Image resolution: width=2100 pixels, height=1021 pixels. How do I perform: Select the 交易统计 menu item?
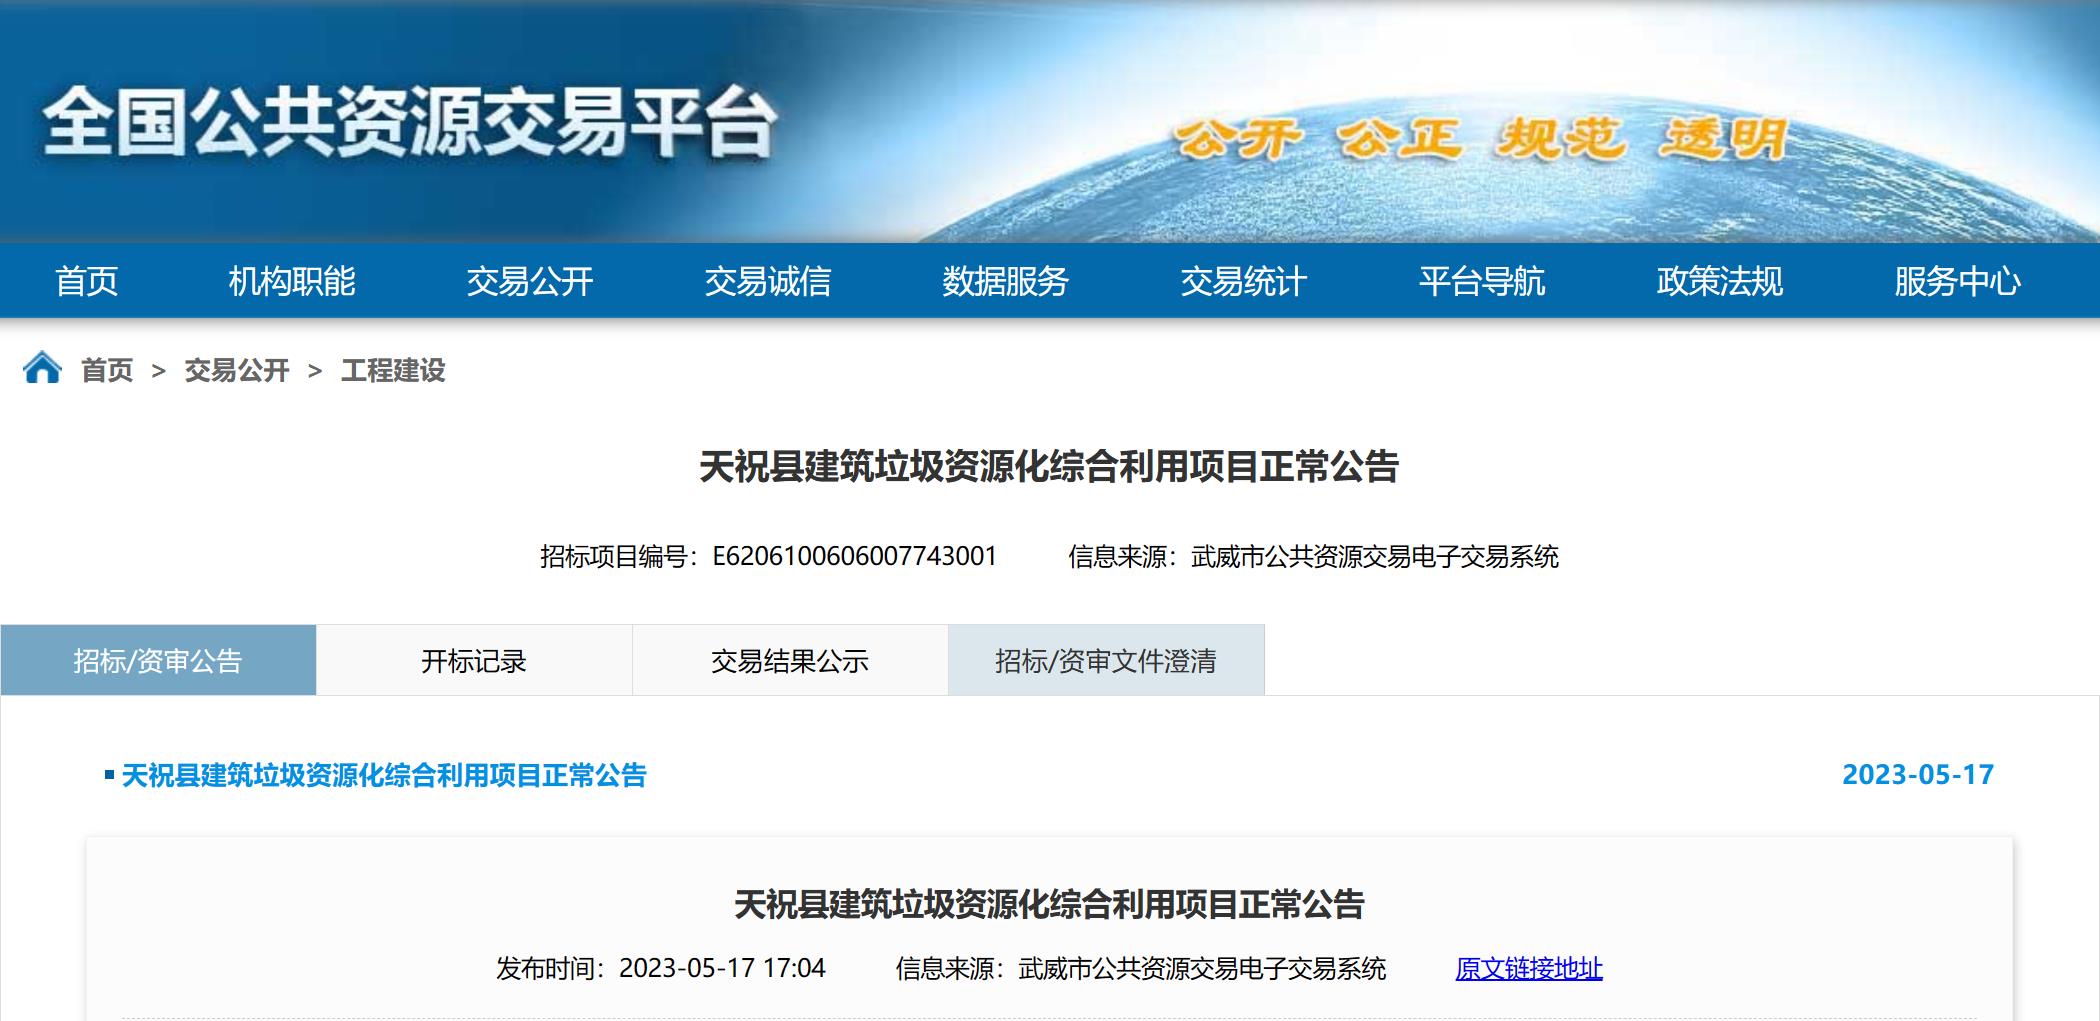(x=1244, y=281)
